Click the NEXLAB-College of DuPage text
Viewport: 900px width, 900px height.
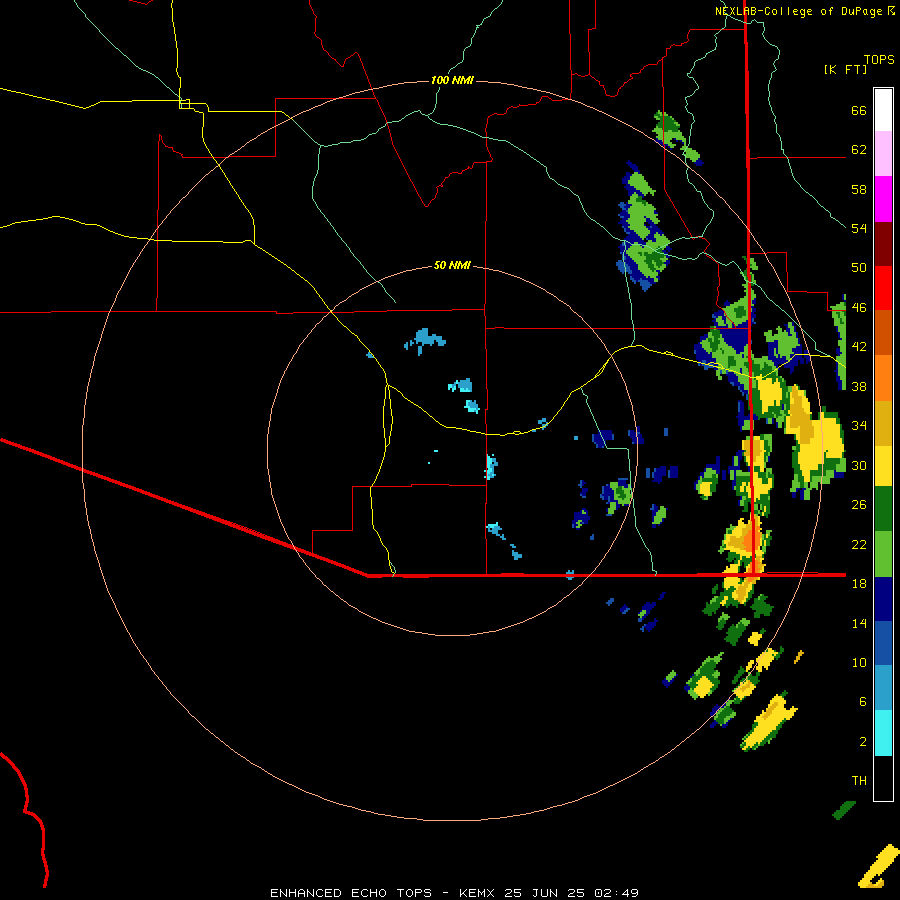798,11
